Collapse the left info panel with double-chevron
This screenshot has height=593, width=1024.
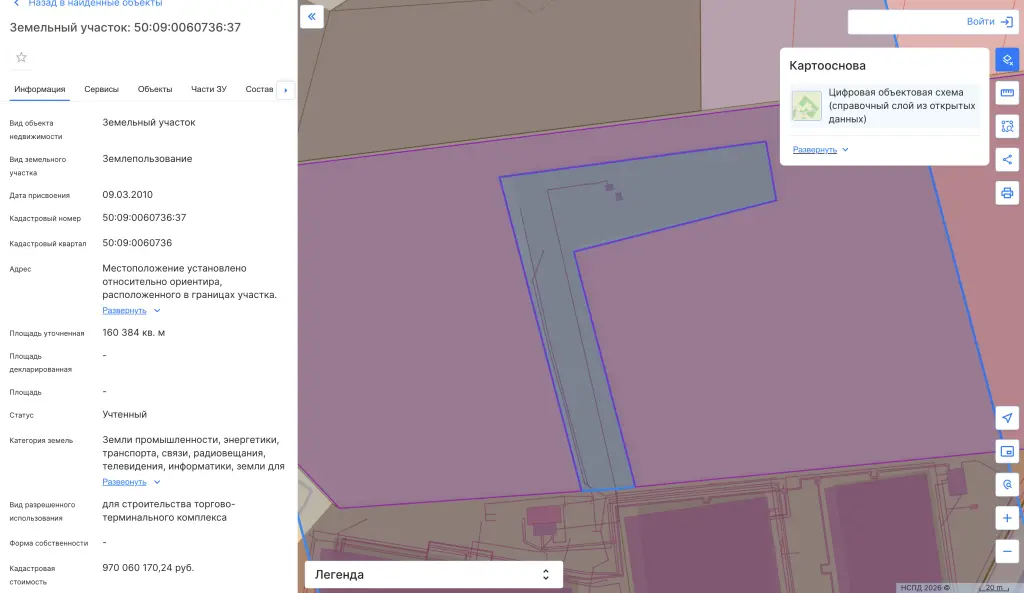pyautogui.click(x=312, y=16)
